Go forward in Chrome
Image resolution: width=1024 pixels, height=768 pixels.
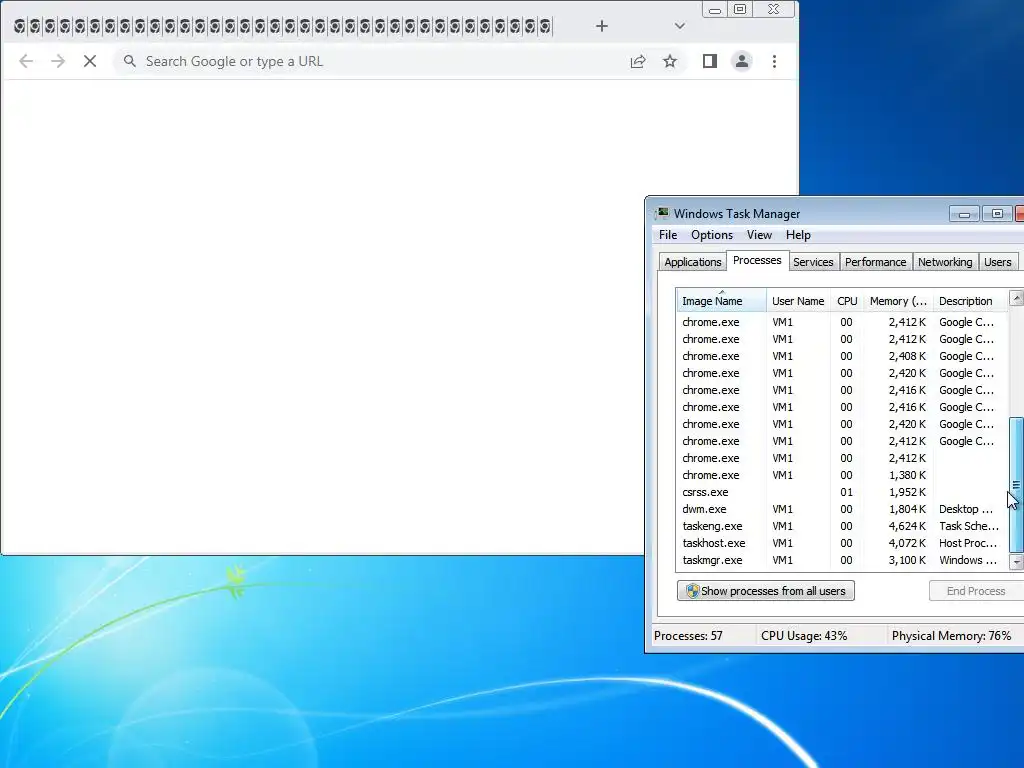pyautogui.click(x=58, y=61)
